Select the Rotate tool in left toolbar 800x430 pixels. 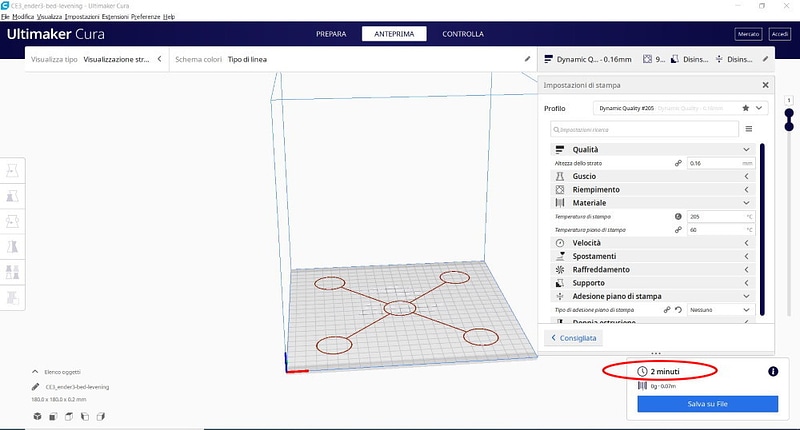pyautogui.click(x=12, y=221)
